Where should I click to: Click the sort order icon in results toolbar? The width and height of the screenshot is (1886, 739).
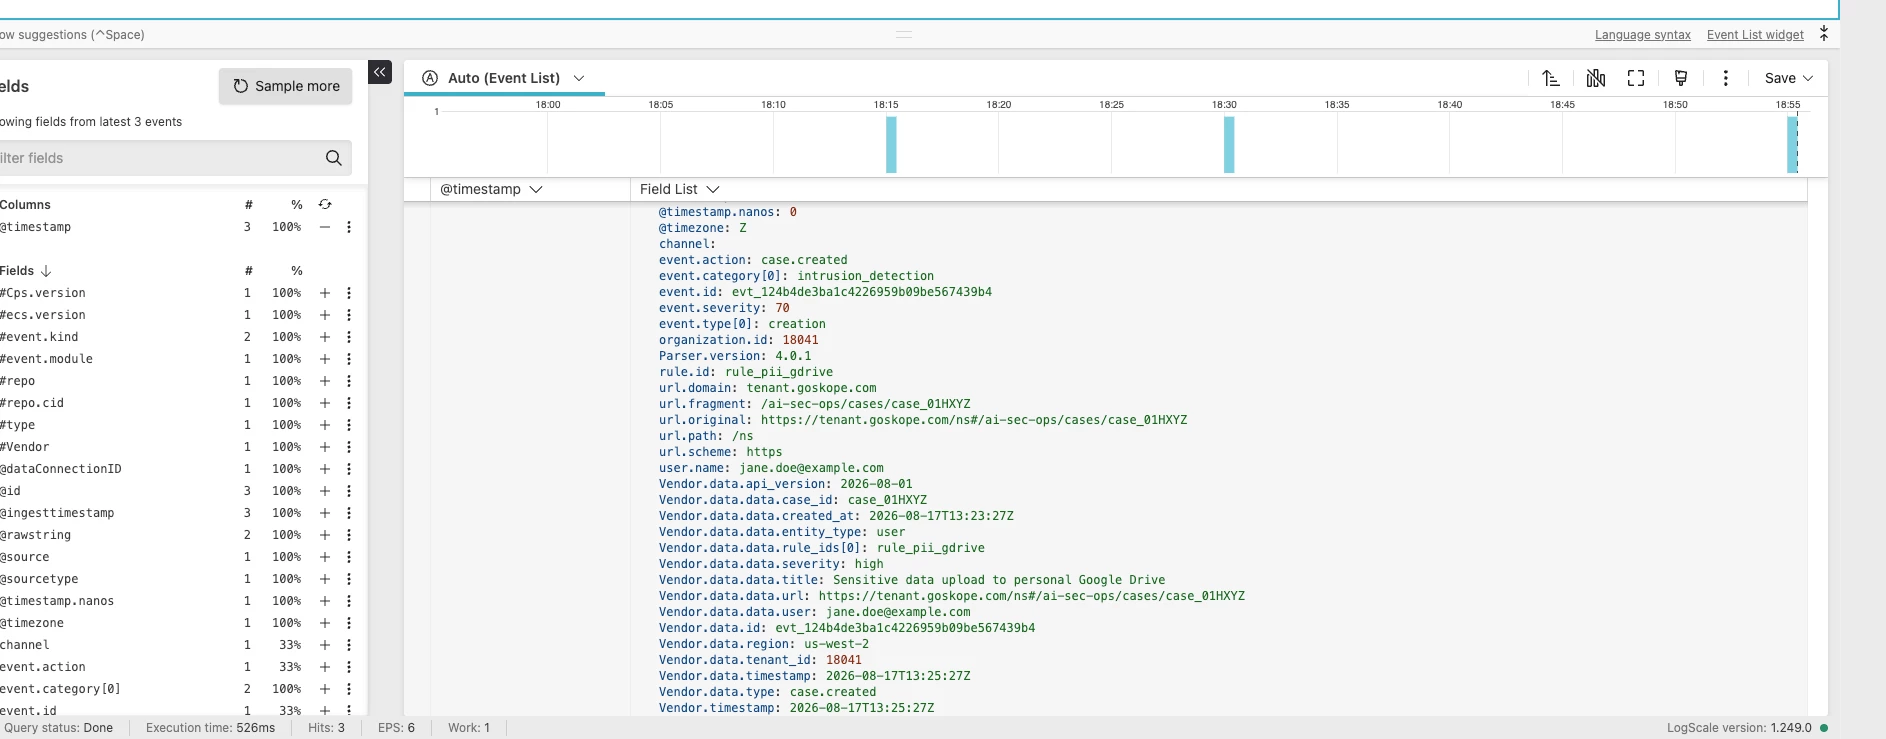point(1551,78)
